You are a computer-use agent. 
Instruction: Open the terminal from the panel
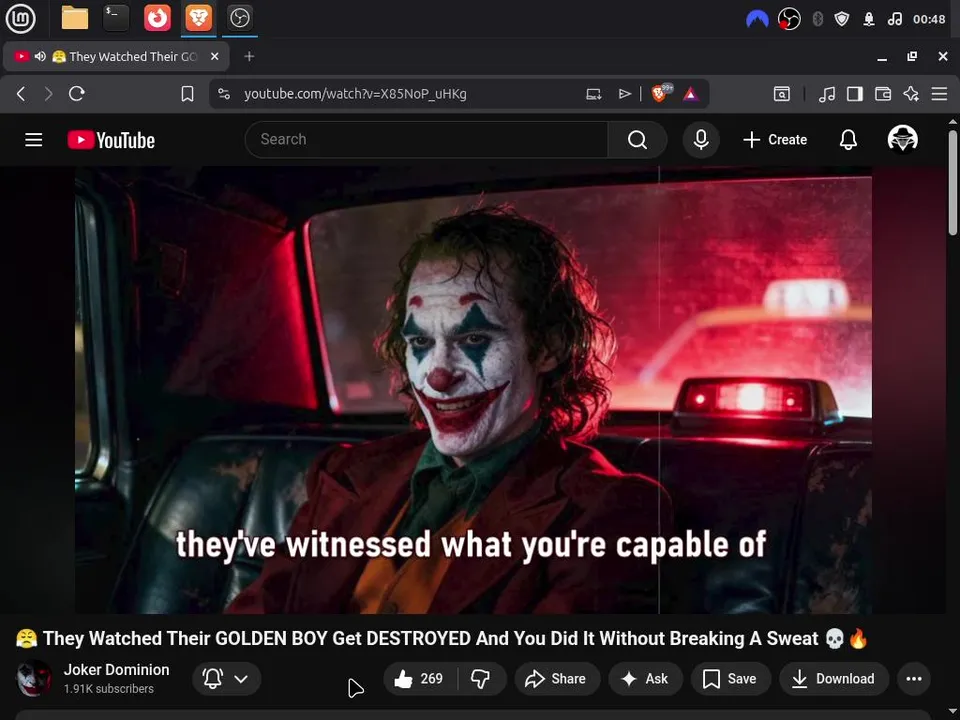(116, 18)
